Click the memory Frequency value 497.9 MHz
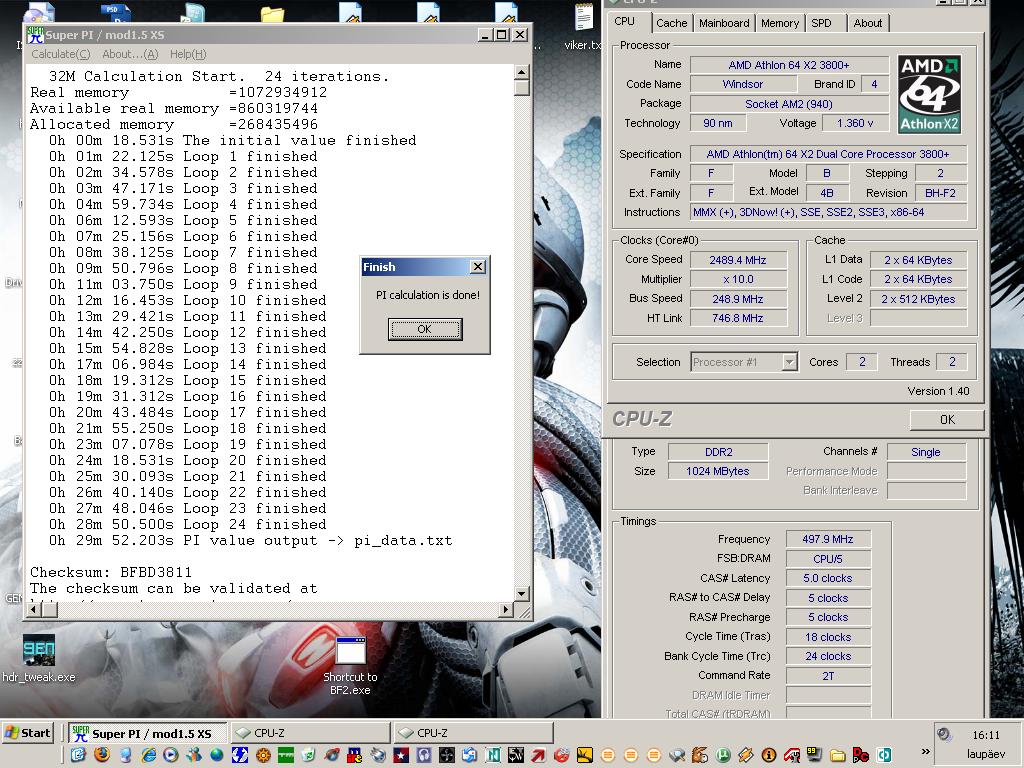Image resolution: width=1024 pixels, height=768 pixels. click(827, 539)
